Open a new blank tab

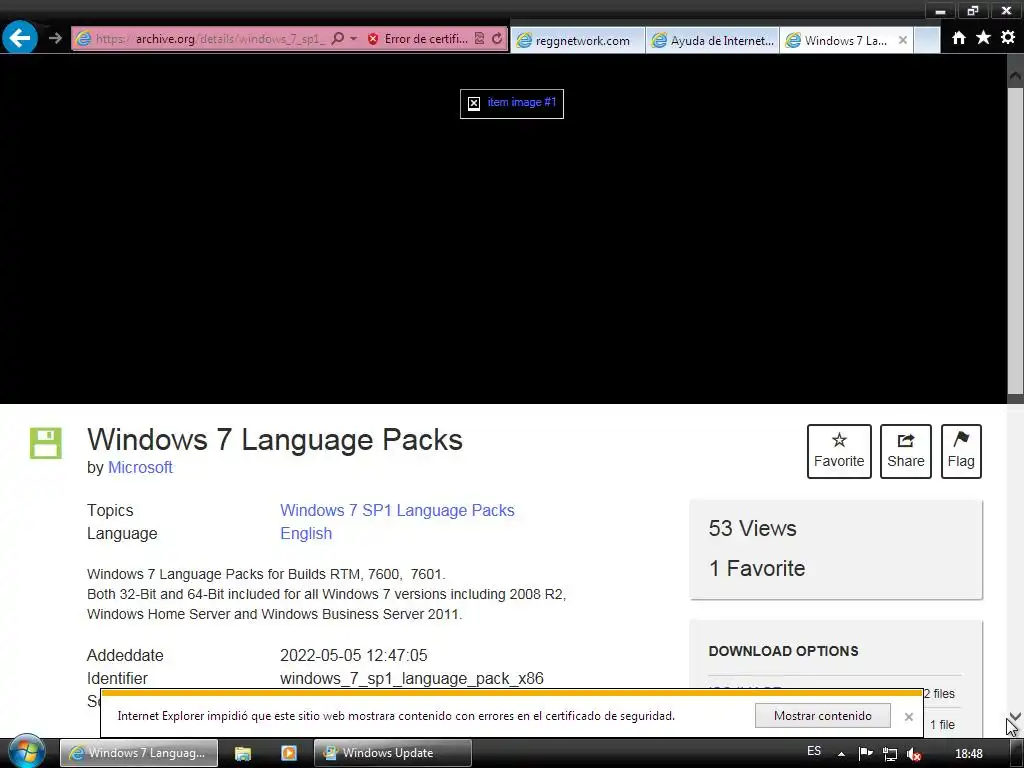point(927,40)
